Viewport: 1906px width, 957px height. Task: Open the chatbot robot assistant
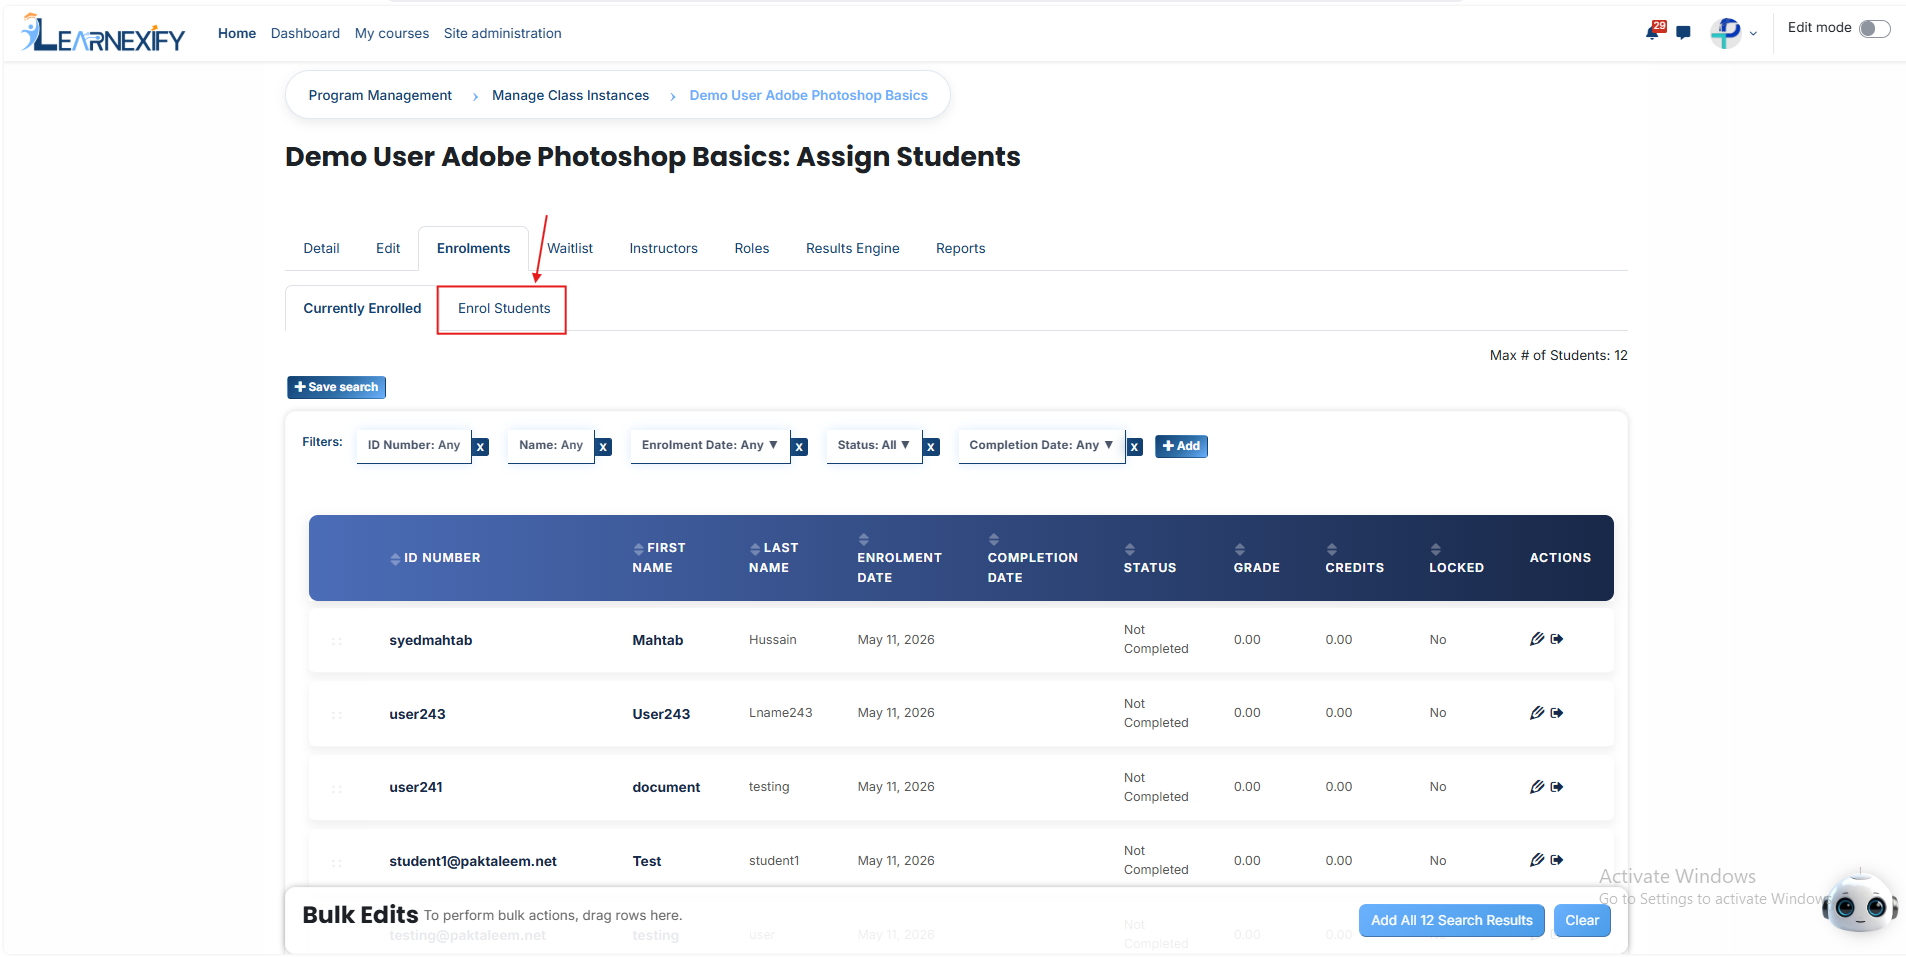[x=1860, y=903]
